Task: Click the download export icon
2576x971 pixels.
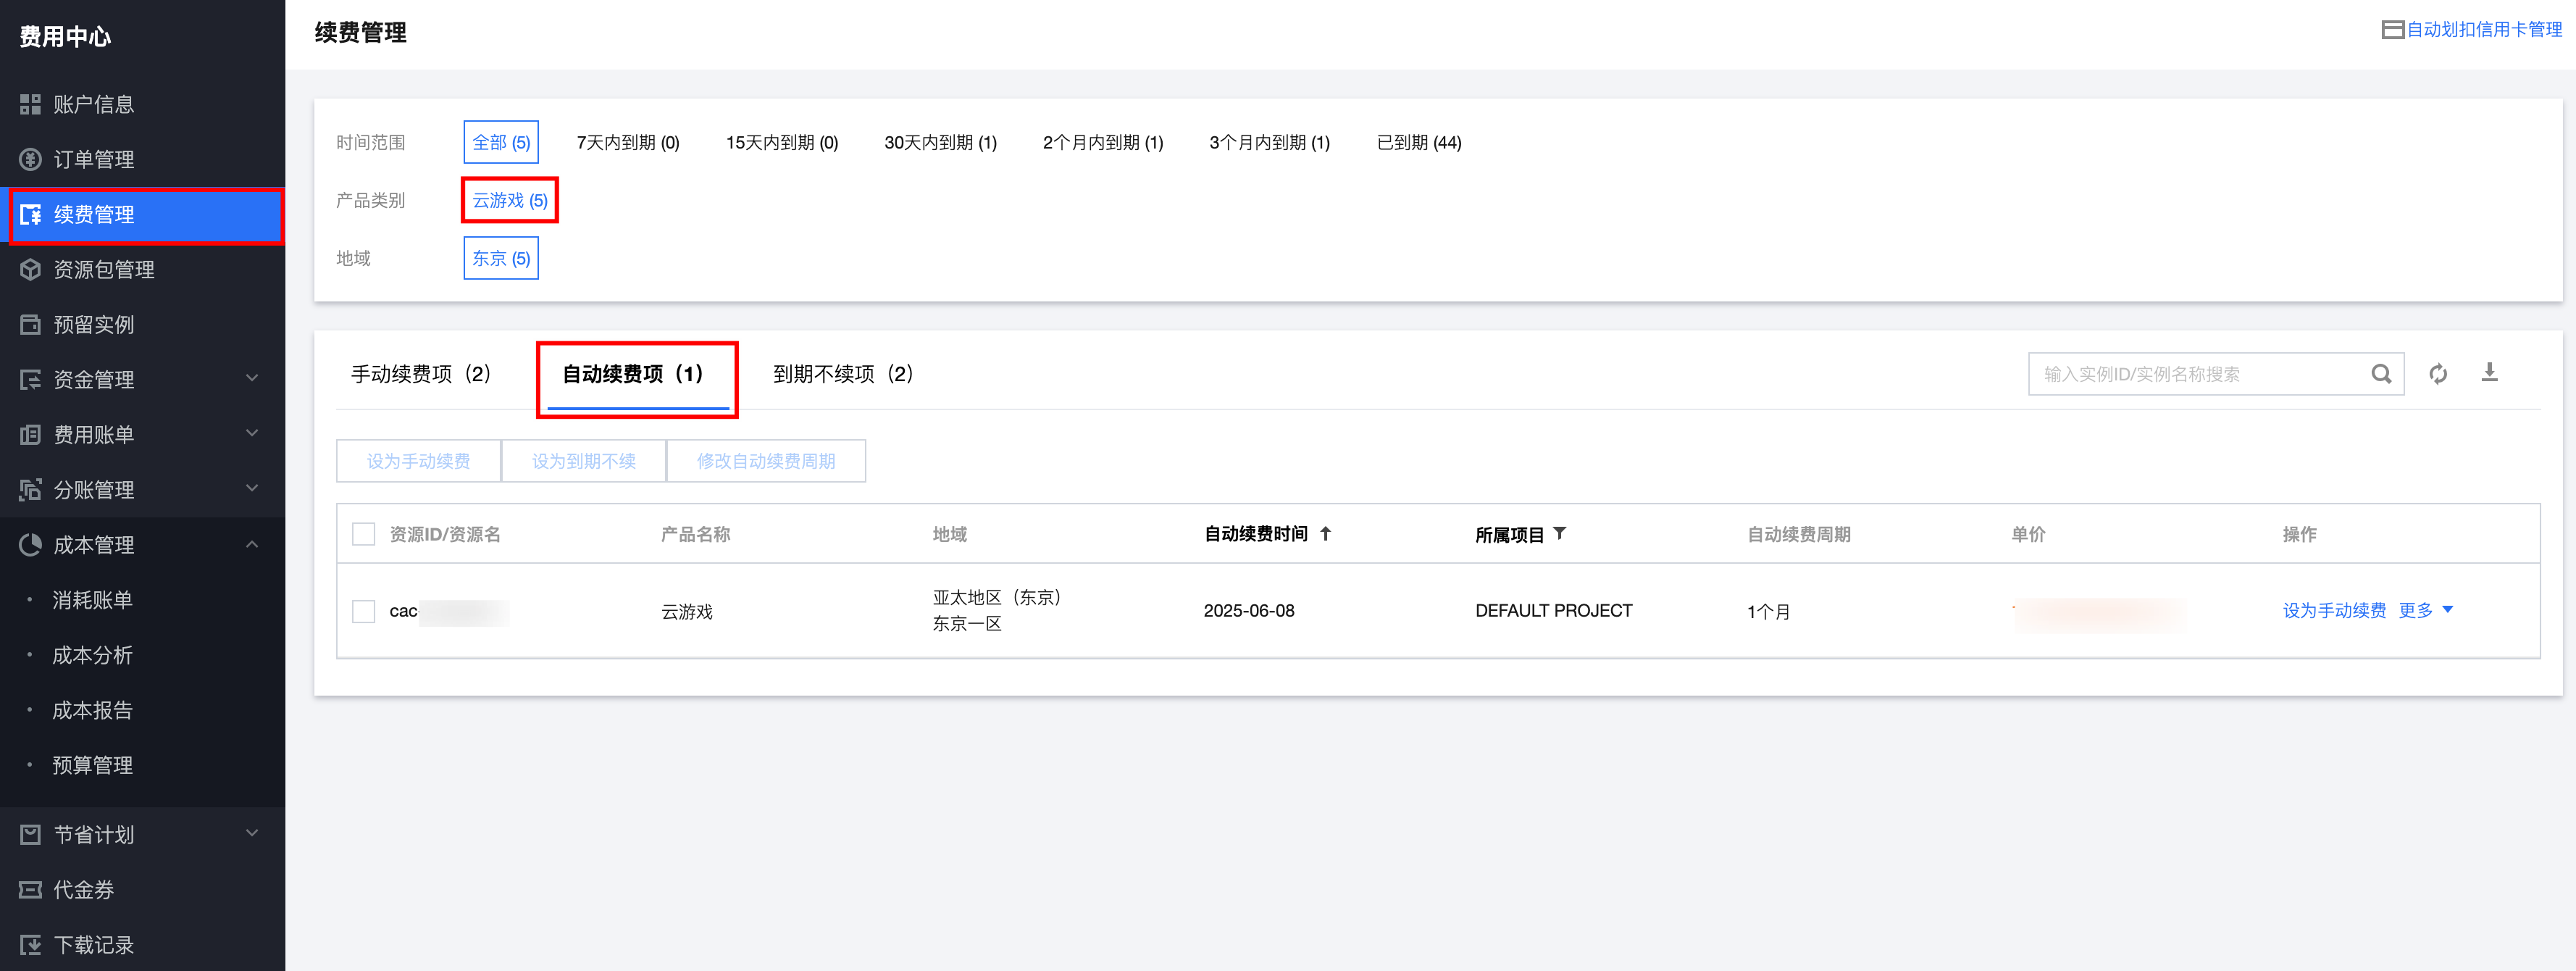Action: tap(2489, 373)
